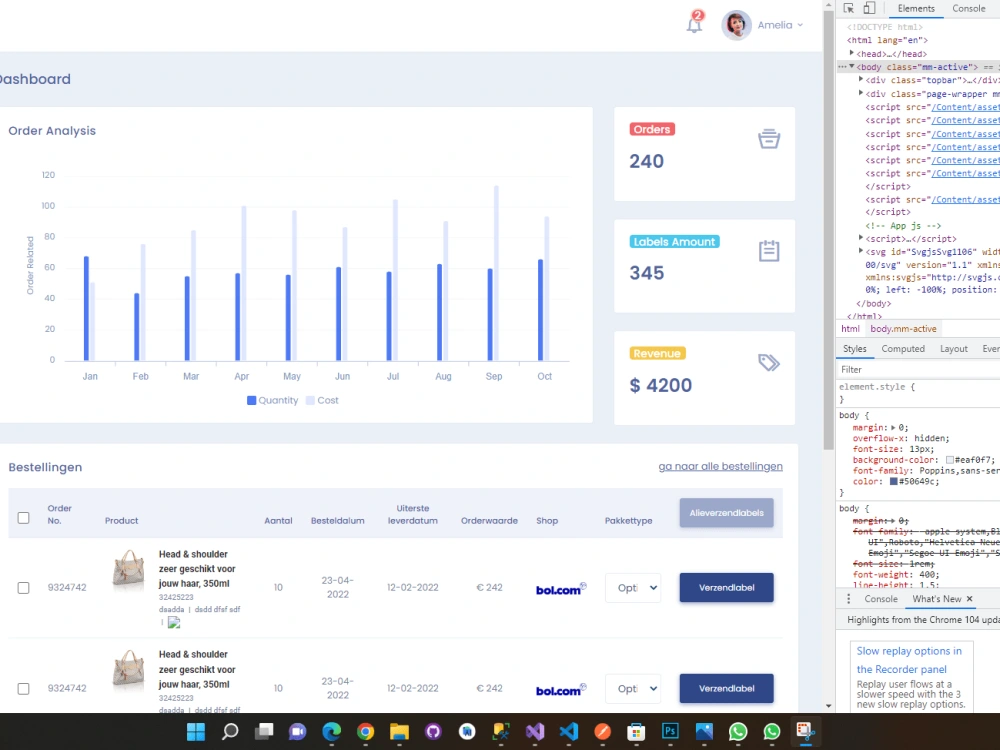Click Verzendlabel button in second order row
The image size is (1000, 750).
pos(726,688)
